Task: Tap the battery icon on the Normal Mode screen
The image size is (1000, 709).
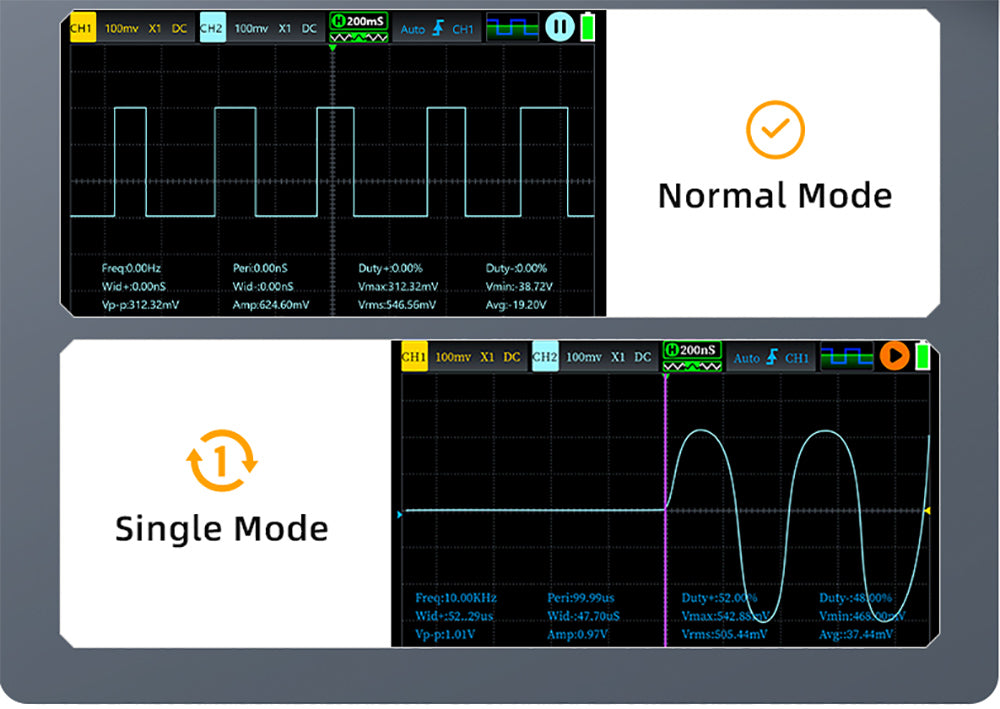Action: (x=587, y=28)
